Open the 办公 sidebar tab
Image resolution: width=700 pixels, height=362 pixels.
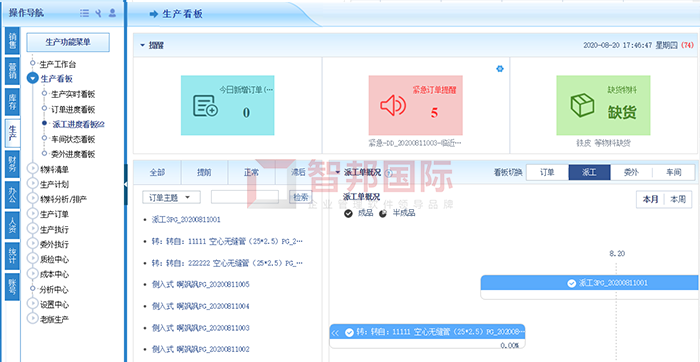(x=12, y=194)
